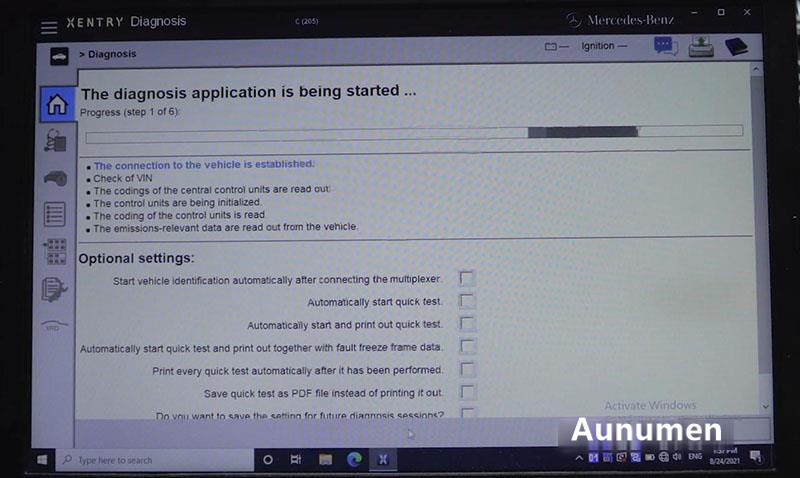Open the control unit grid sidebar icon
800x478 pixels.
pyautogui.click(x=55, y=251)
